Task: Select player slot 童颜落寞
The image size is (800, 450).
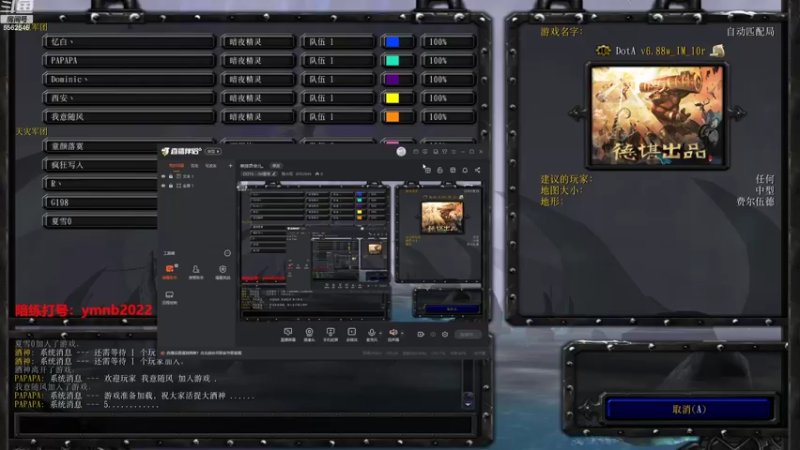Action: click(x=100, y=146)
